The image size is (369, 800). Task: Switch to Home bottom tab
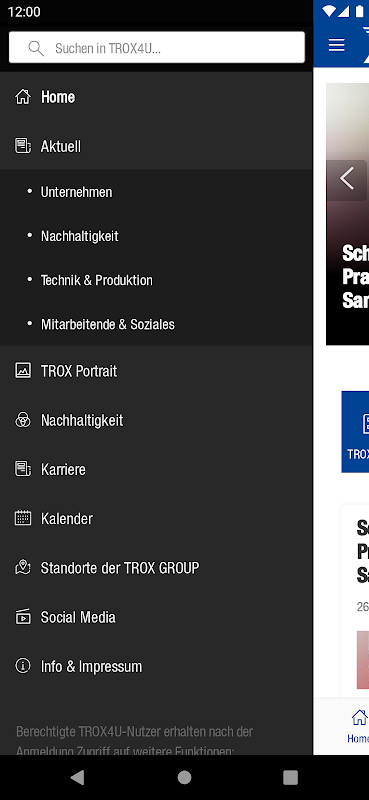click(x=357, y=726)
